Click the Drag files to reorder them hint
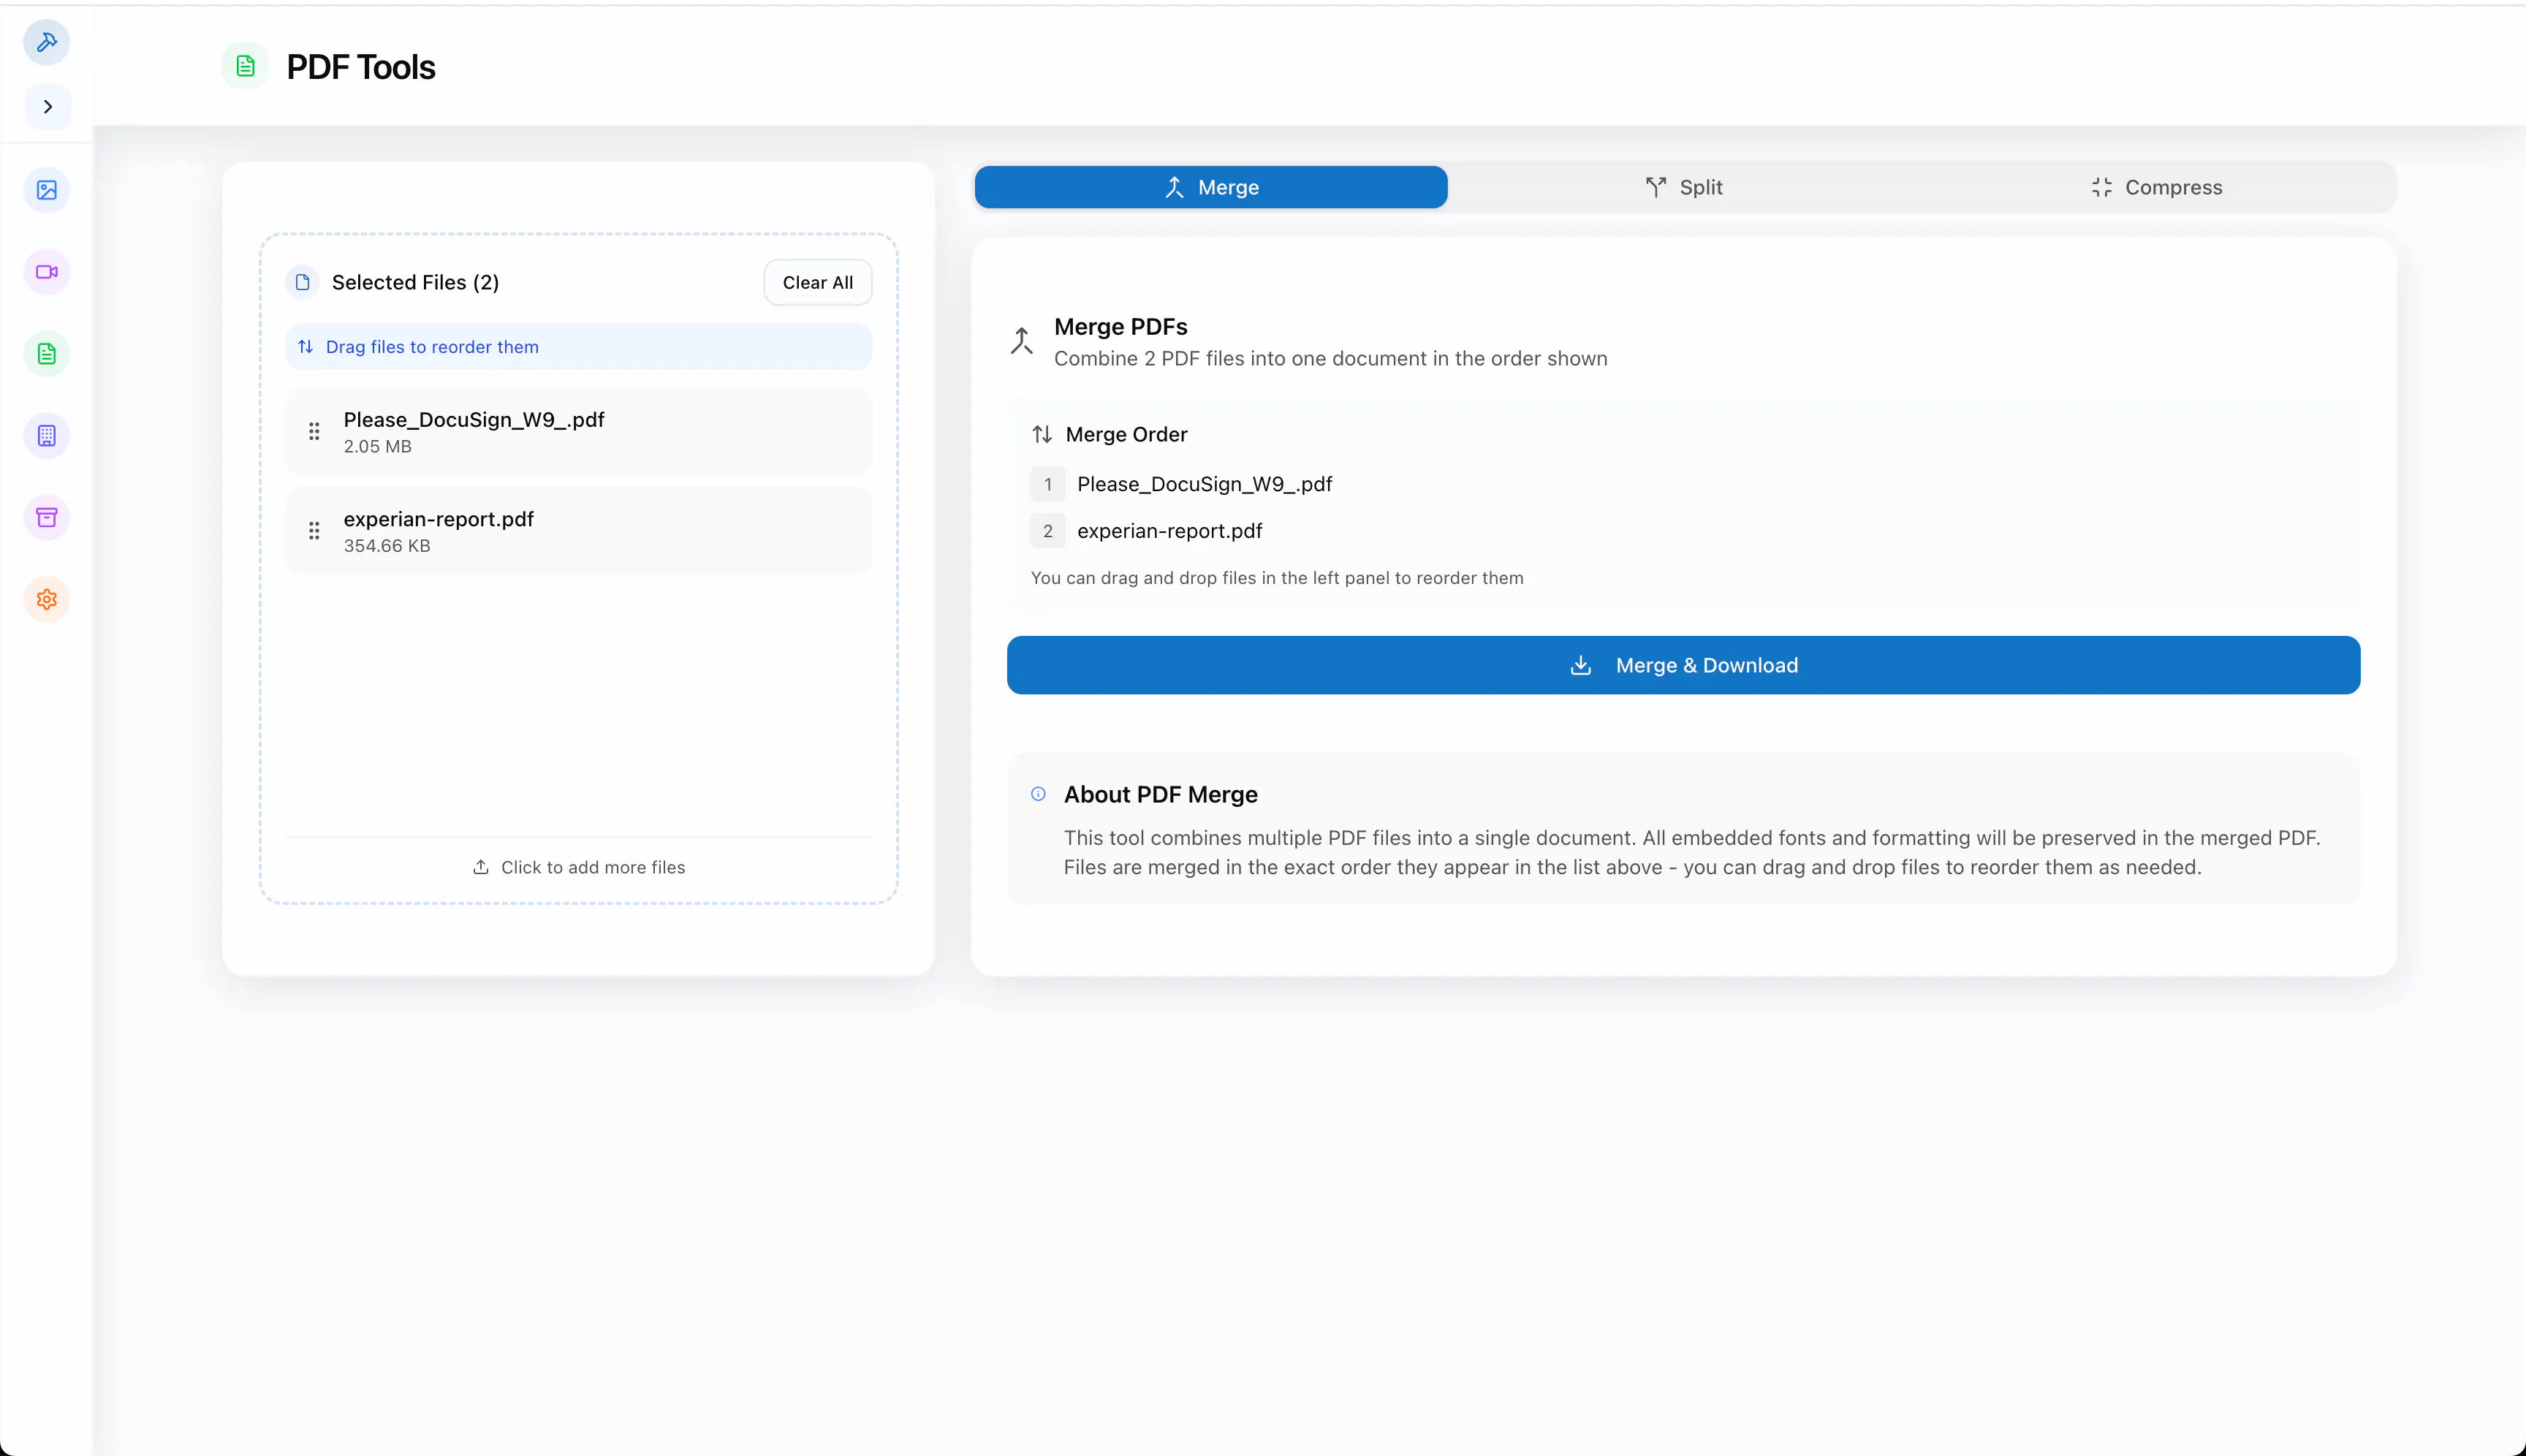This screenshot has width=2526, height=1456. point(579,347)
